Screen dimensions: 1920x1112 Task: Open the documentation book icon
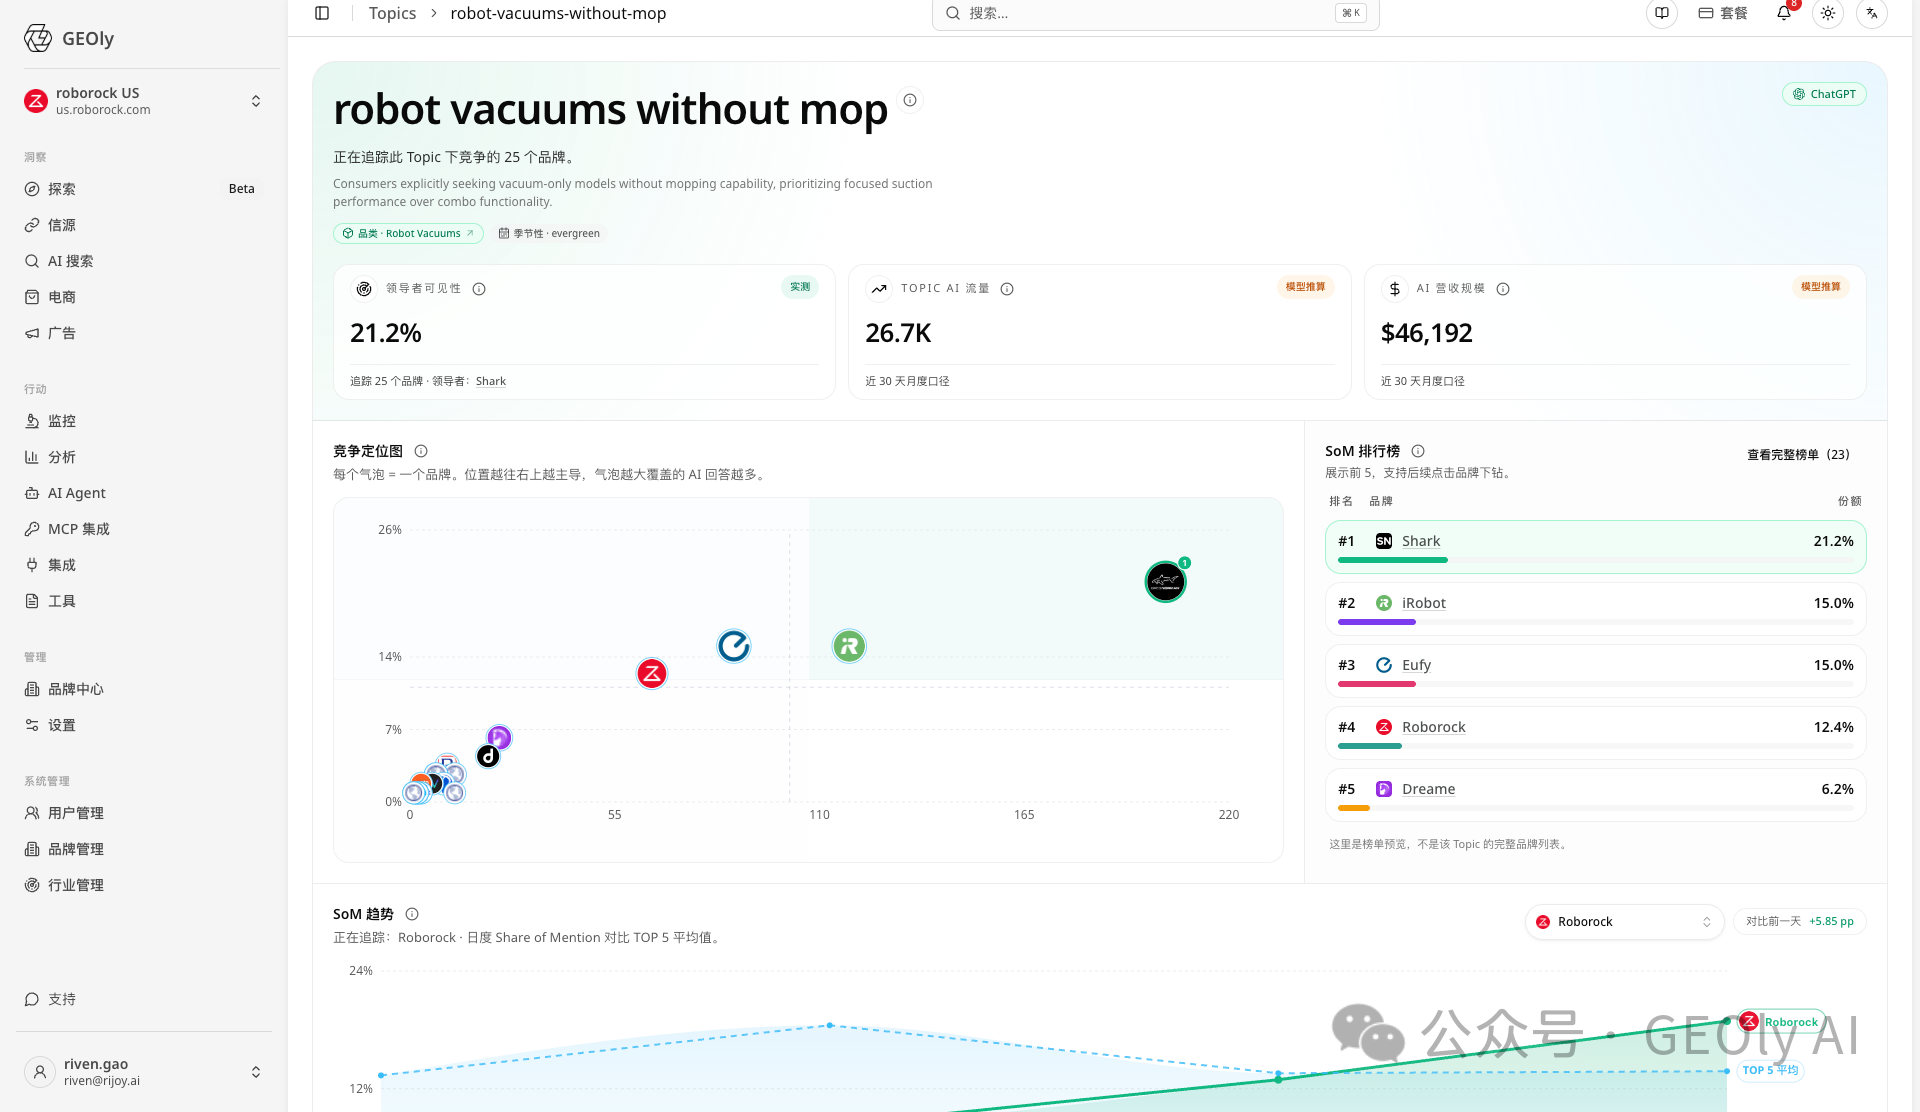coord(1662,13)
